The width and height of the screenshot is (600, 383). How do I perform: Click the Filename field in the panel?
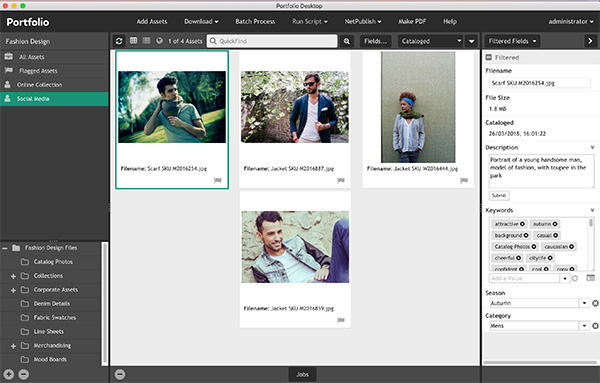540,83
